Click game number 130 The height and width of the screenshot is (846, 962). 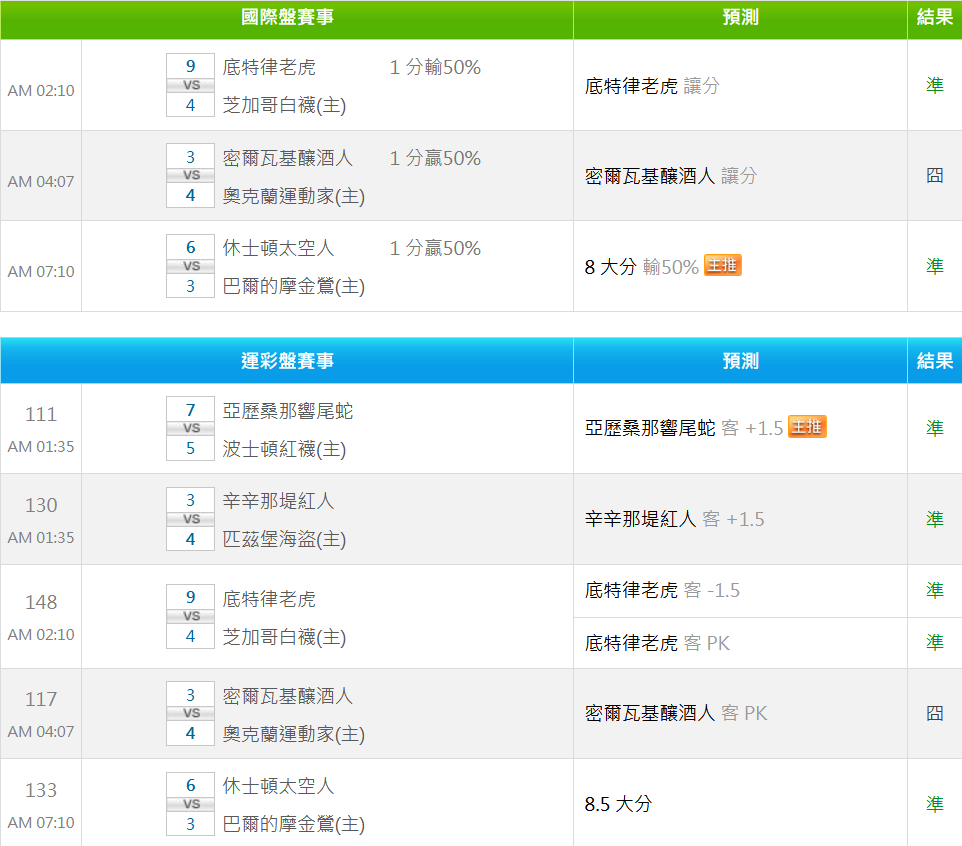40,505
